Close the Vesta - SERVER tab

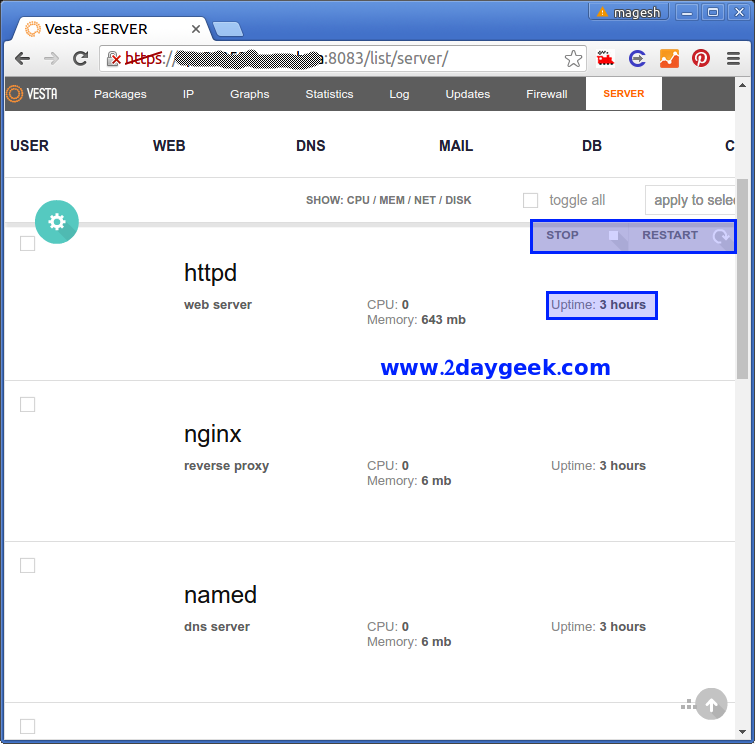click(195, 29)
